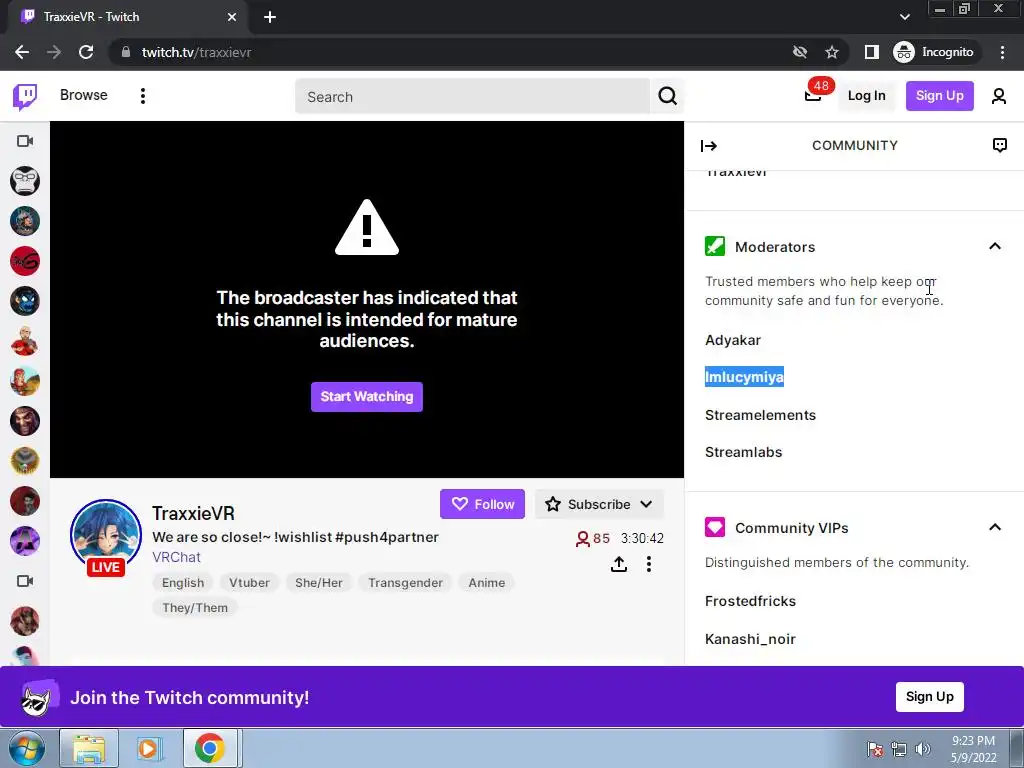The width and height of the screenshot is (1024, 768).
Task: Click the tracking protection eye icon in address bar
Action: (799, 52)
